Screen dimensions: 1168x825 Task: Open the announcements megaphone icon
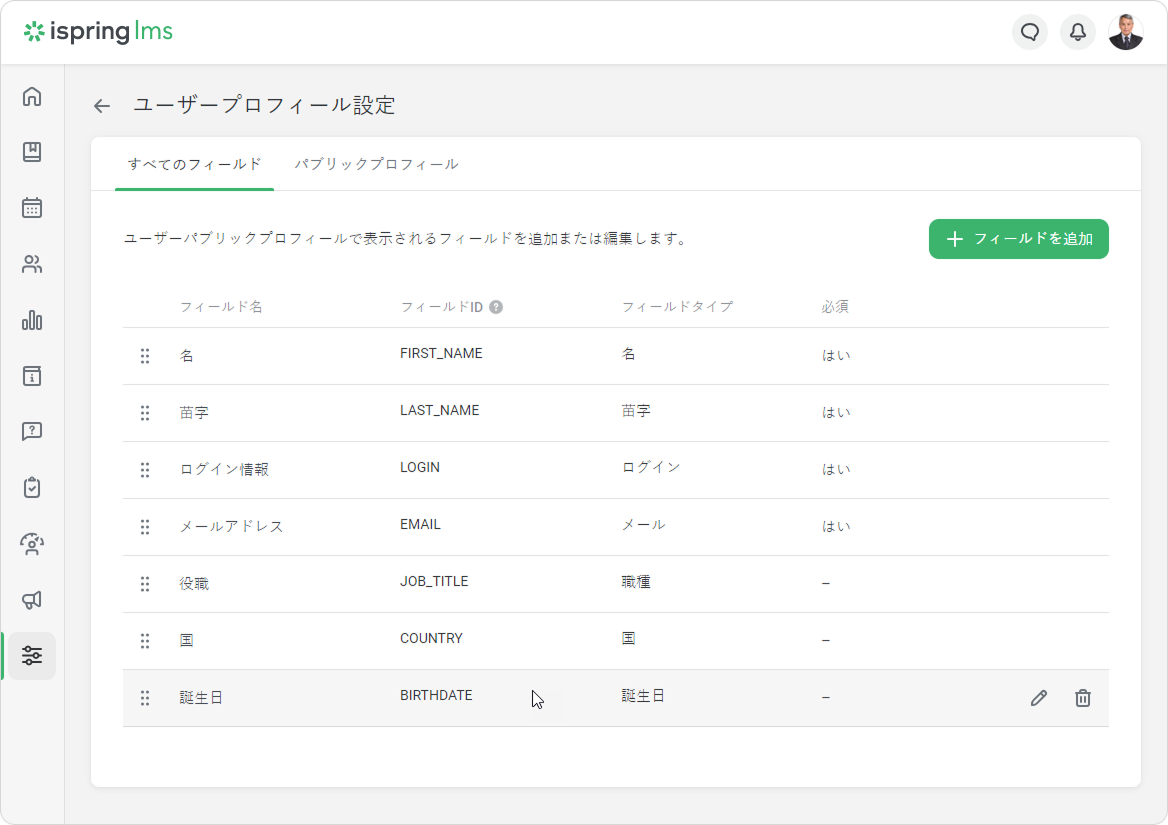pyautogui.click(x=32, y=600)
